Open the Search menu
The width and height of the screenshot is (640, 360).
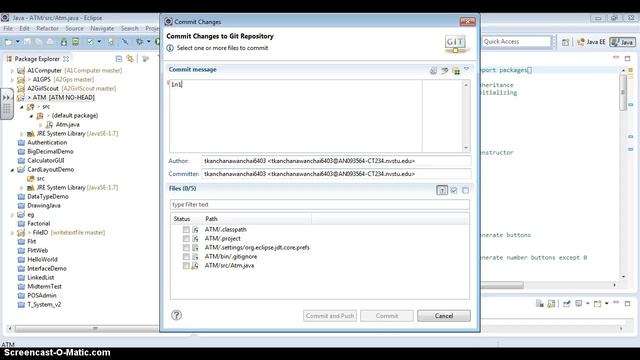[129, 28]
